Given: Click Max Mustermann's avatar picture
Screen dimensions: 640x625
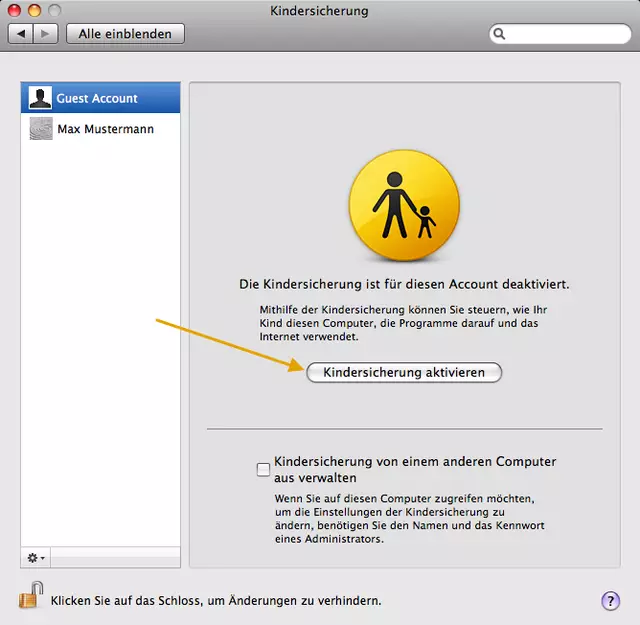Looking at the screenshot, I should tap(41, 129).
